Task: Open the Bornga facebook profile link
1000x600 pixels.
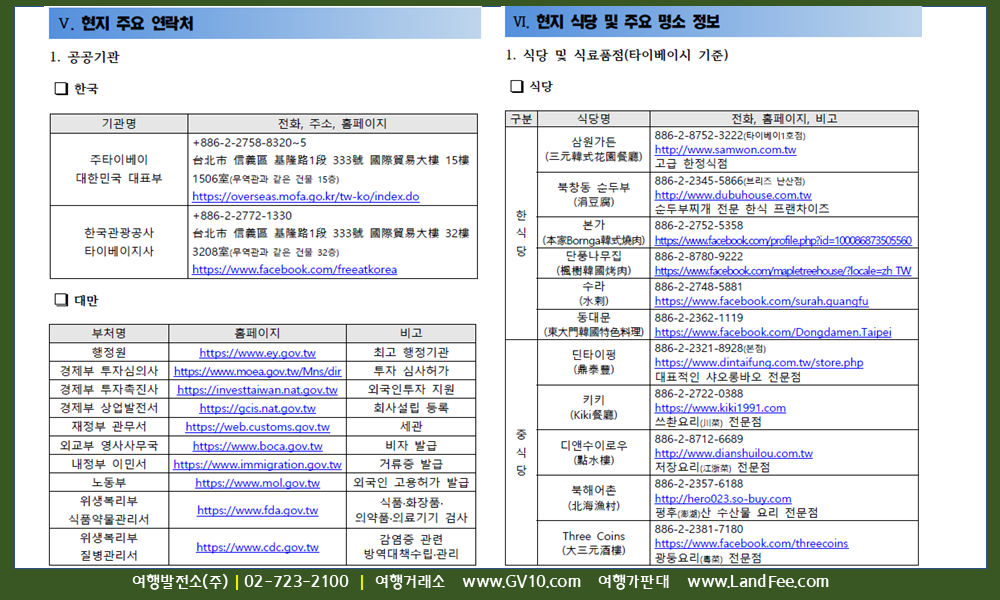Action: tap(783, 240)
